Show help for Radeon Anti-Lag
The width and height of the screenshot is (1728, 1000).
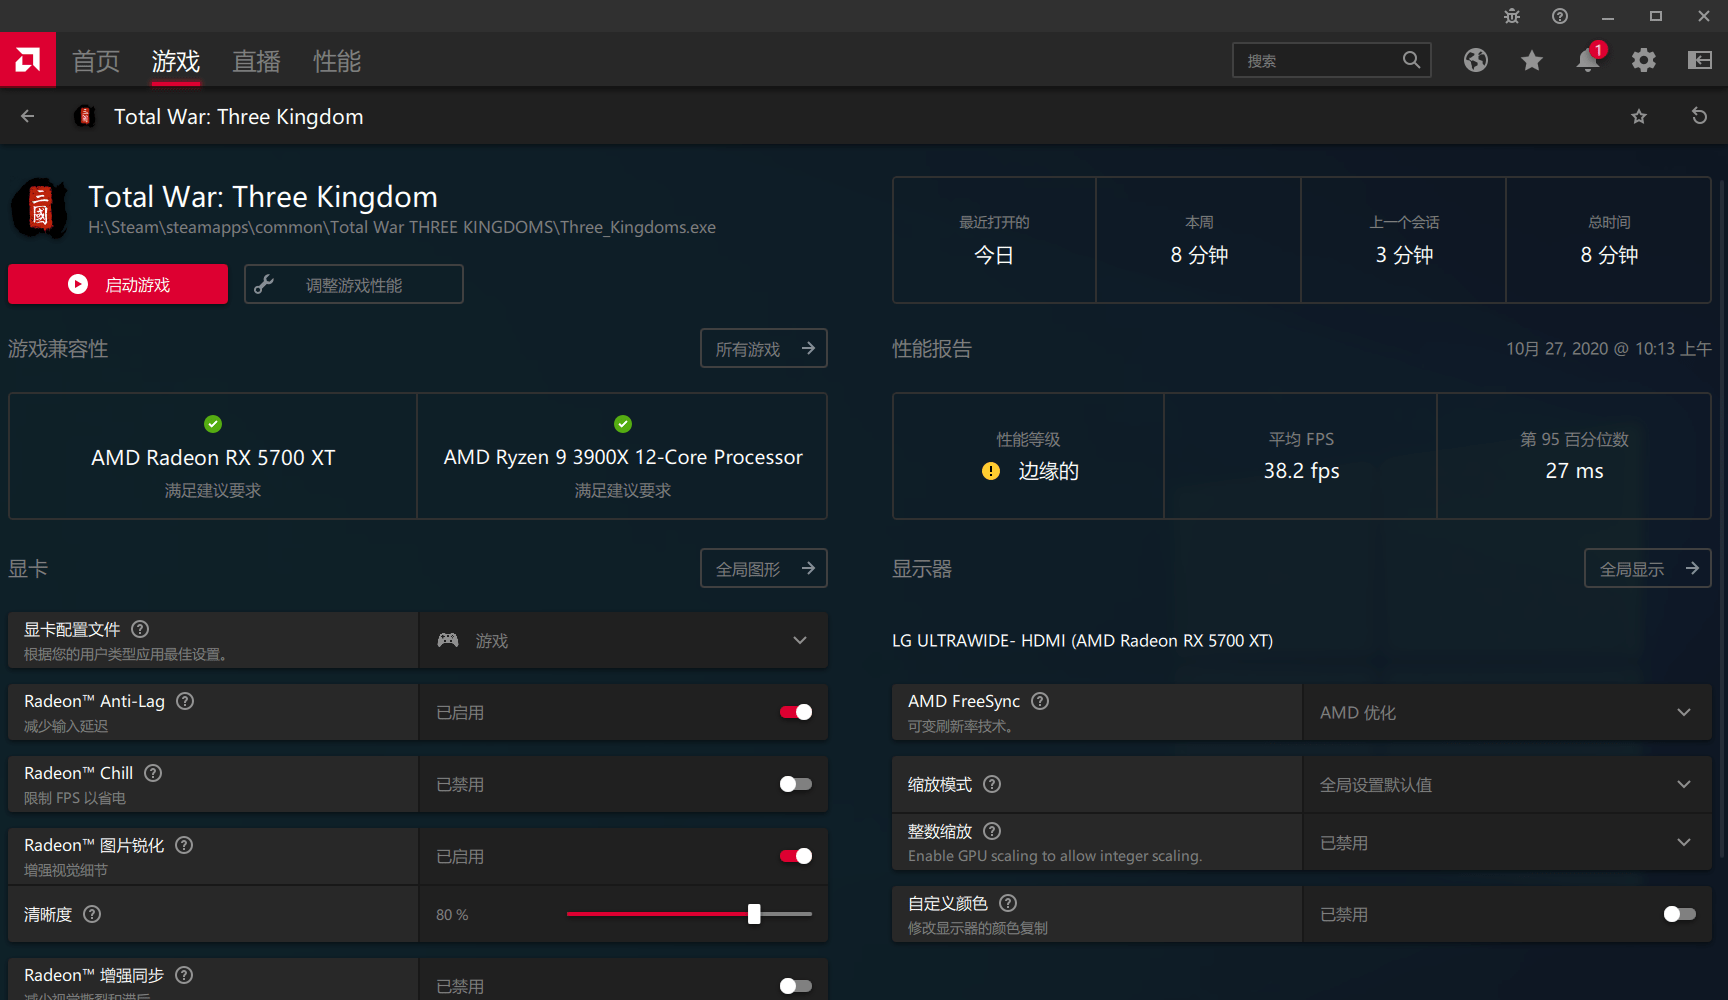pyautogui.click(x=185, y=701)
